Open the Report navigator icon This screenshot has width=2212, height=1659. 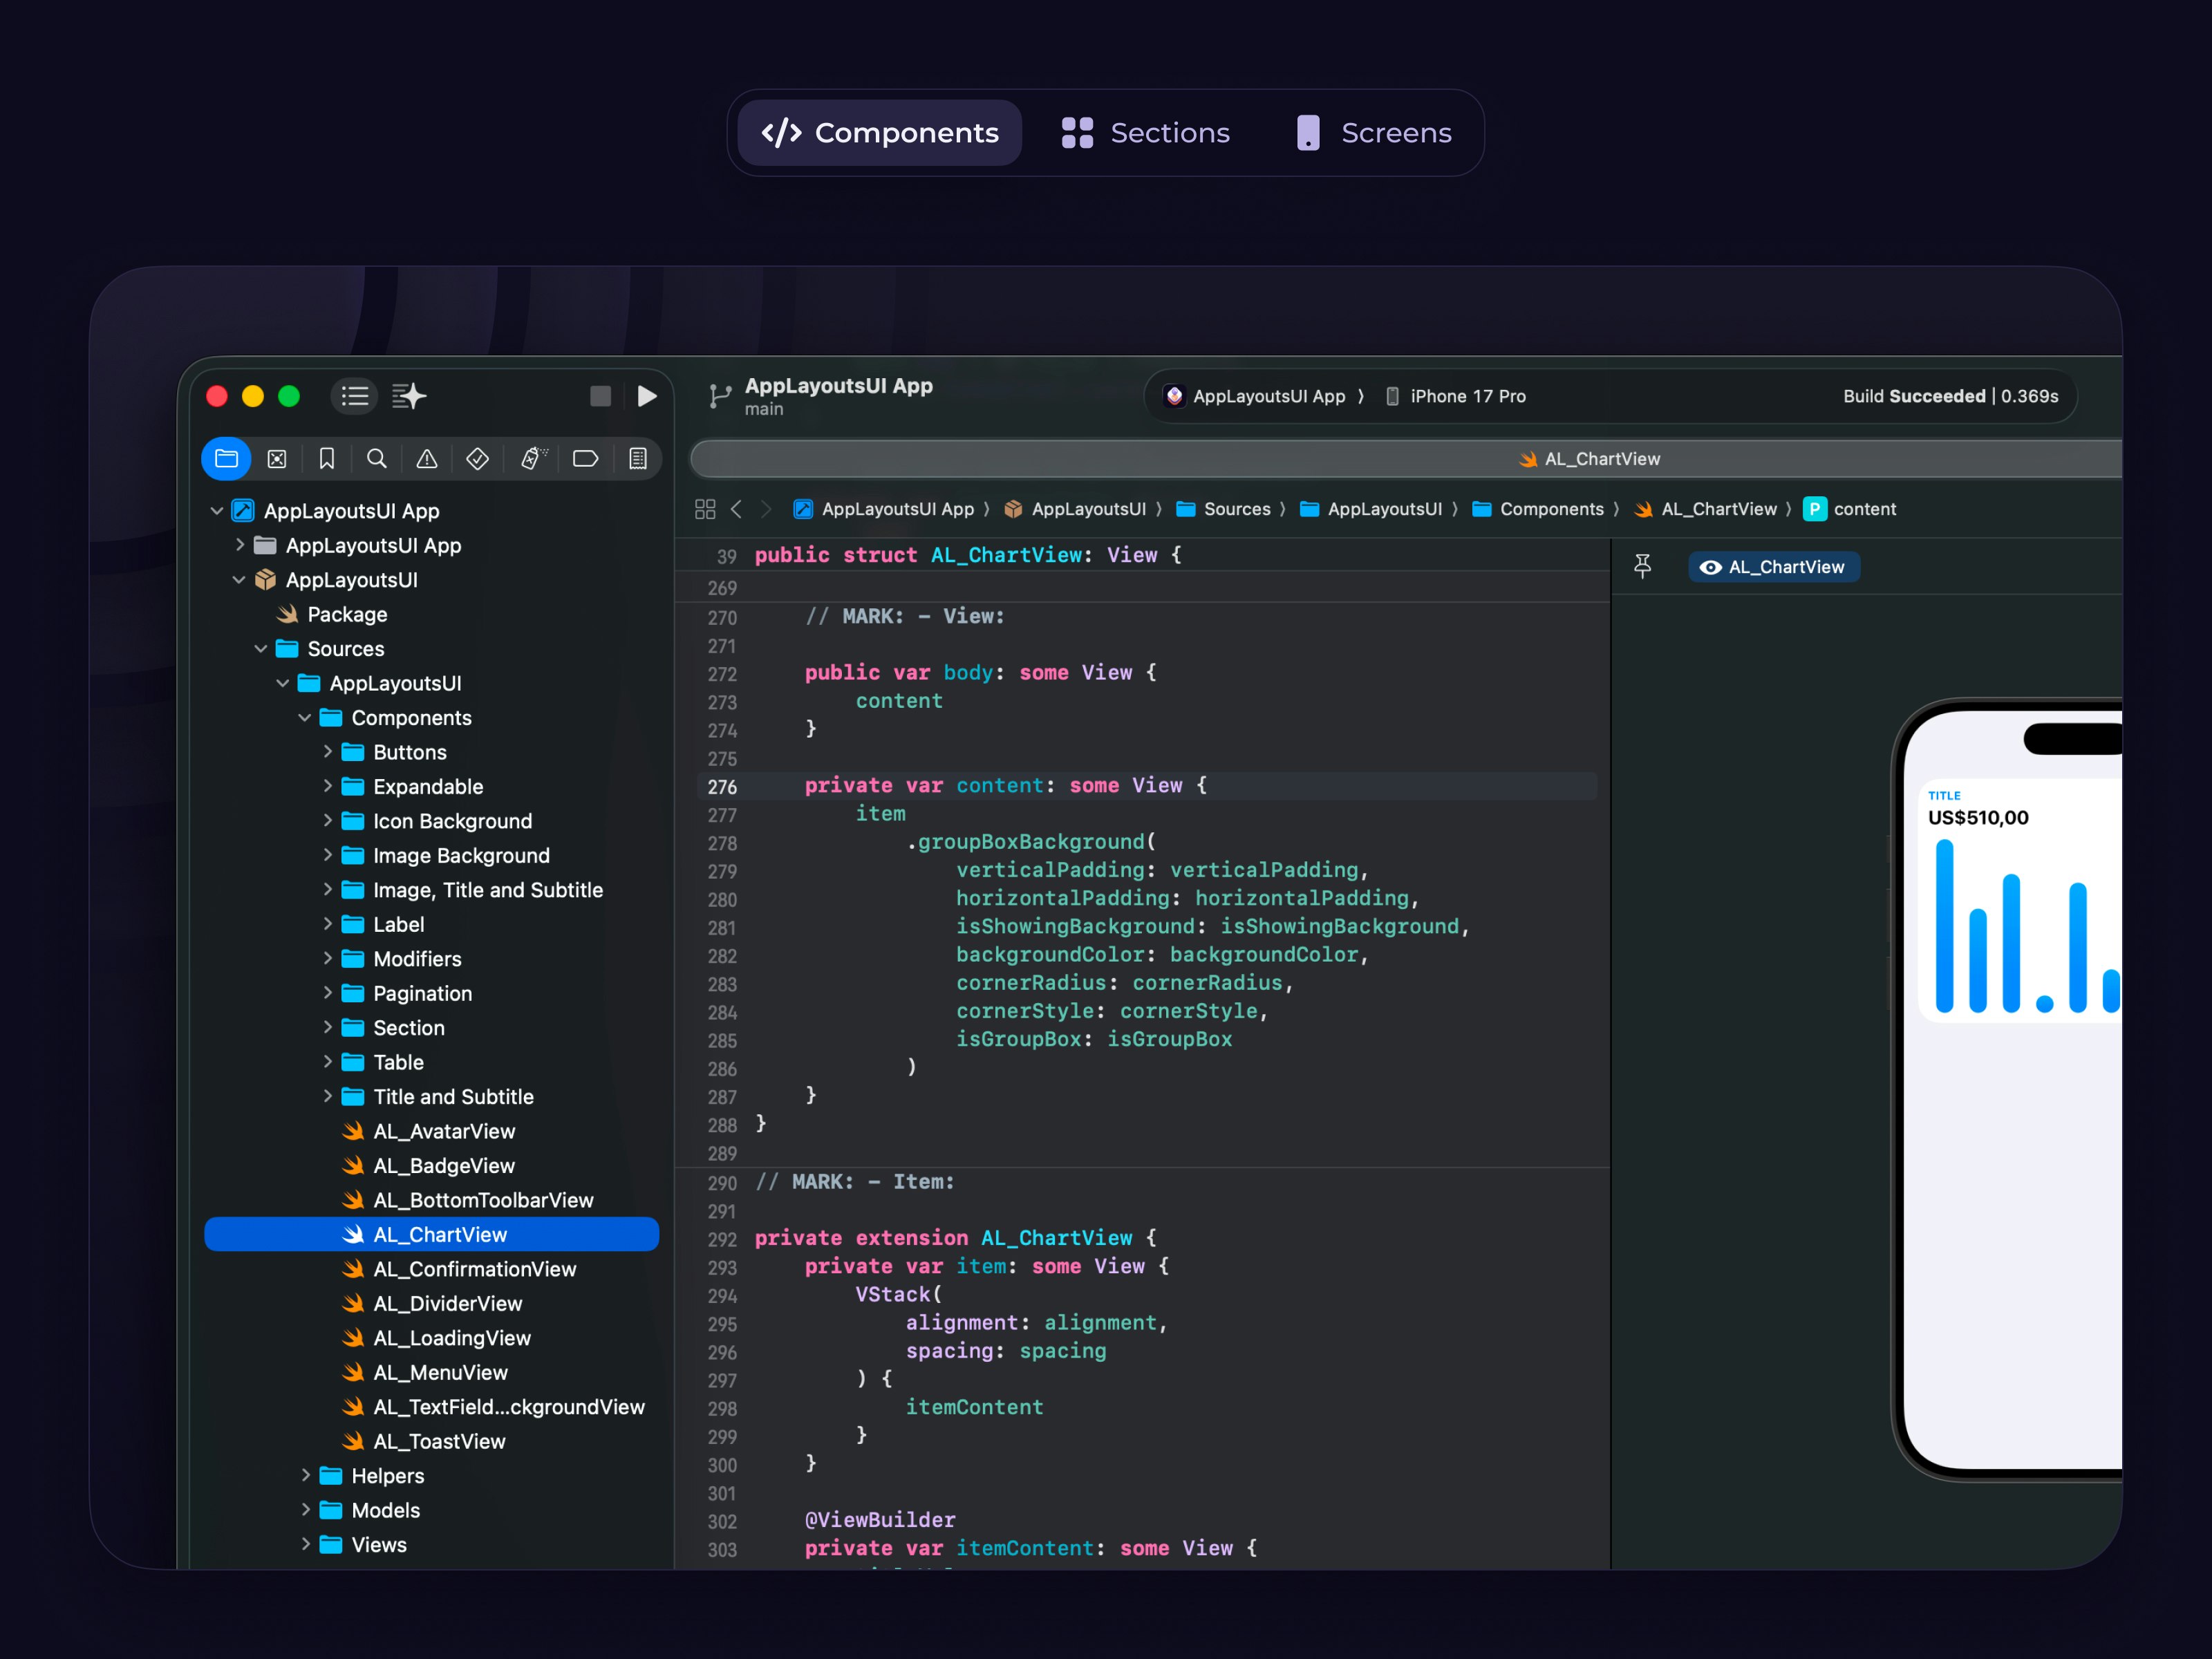coord(637,459)
